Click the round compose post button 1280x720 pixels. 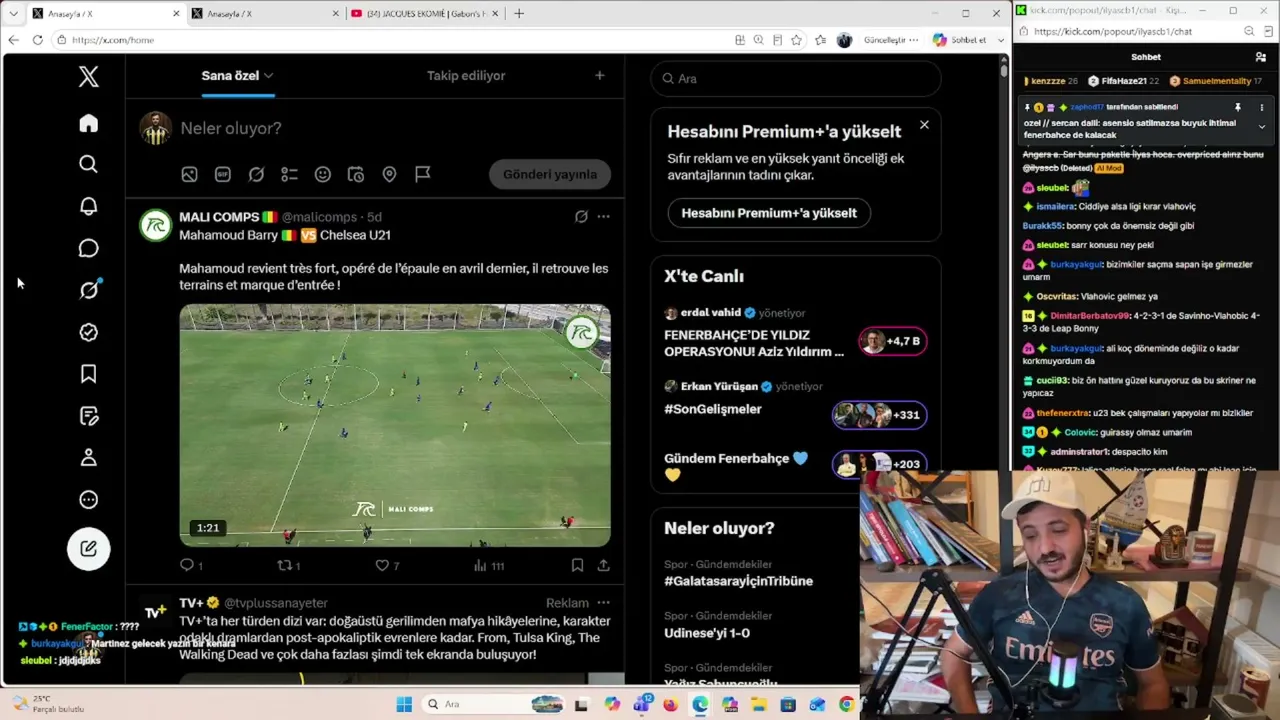pos(89,548)
